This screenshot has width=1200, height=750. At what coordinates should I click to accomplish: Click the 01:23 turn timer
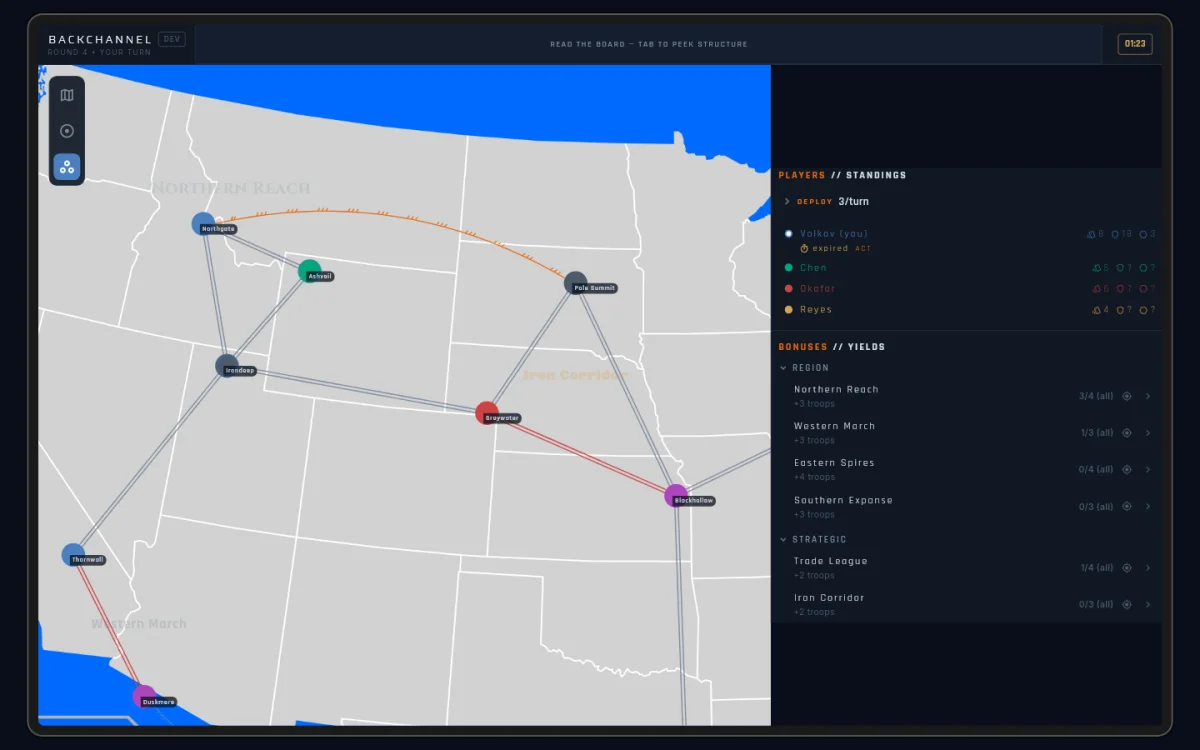(x=1135, y=44)
